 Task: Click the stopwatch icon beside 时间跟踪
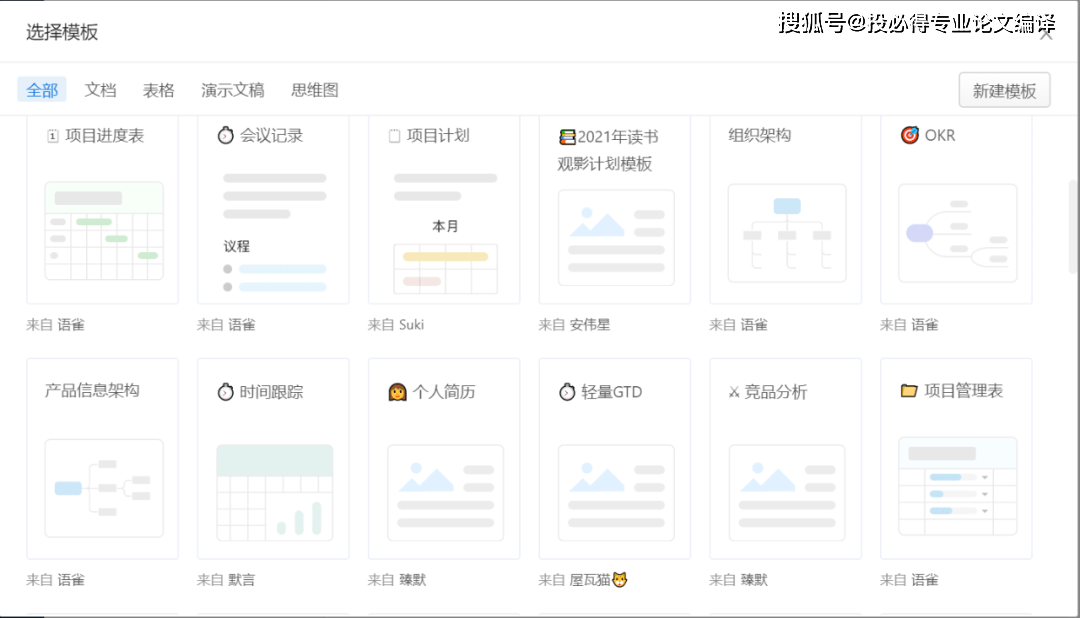tap(225, 392)
